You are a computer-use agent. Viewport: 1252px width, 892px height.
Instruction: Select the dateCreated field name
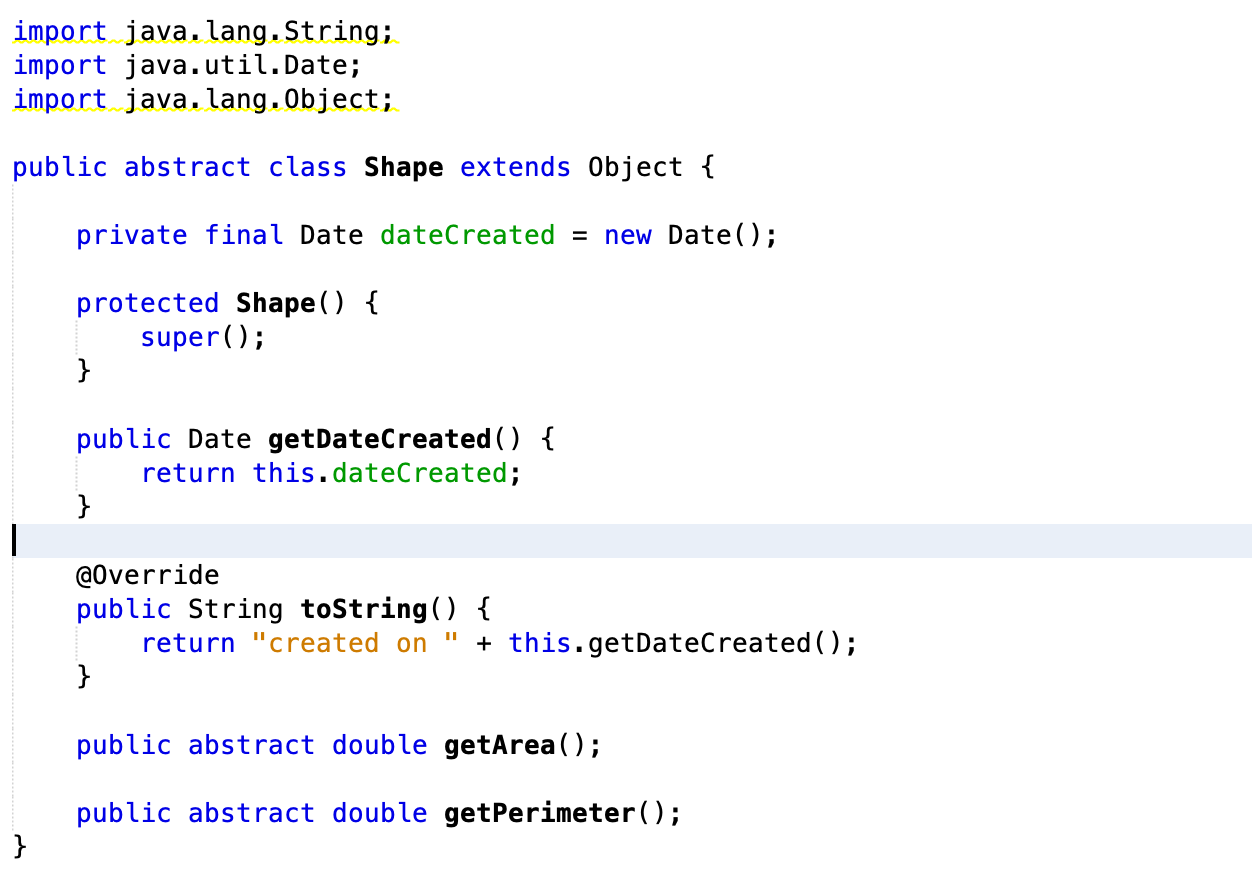[466, 235]
